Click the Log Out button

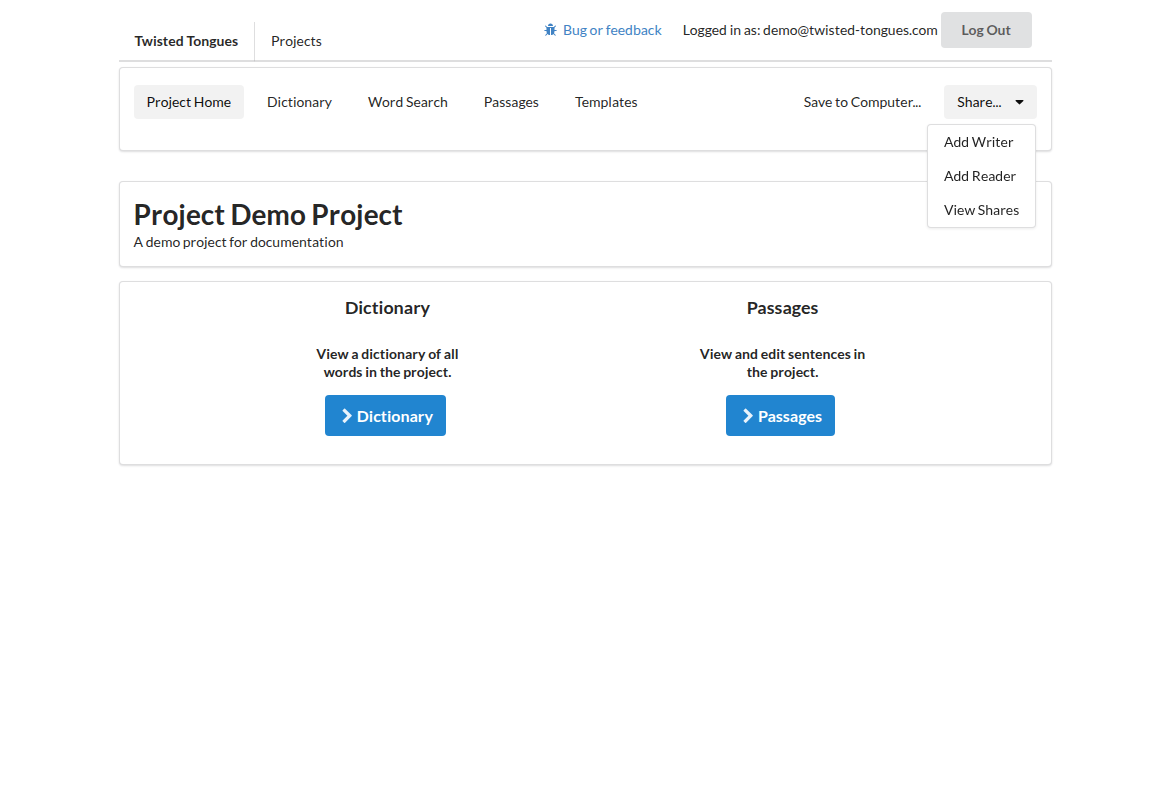[986, 30]
